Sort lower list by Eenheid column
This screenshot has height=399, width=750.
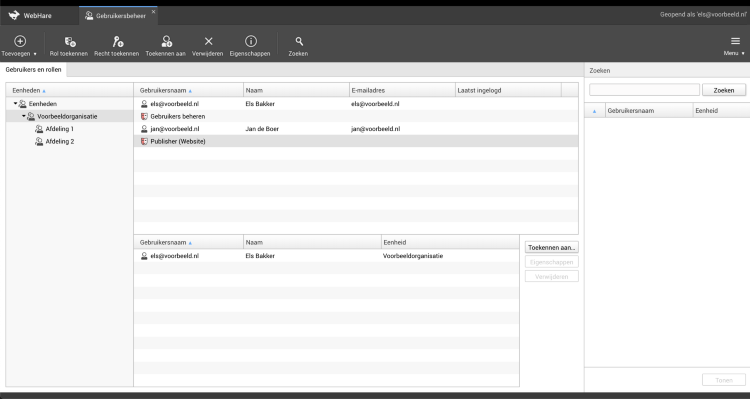coord(450,243)
